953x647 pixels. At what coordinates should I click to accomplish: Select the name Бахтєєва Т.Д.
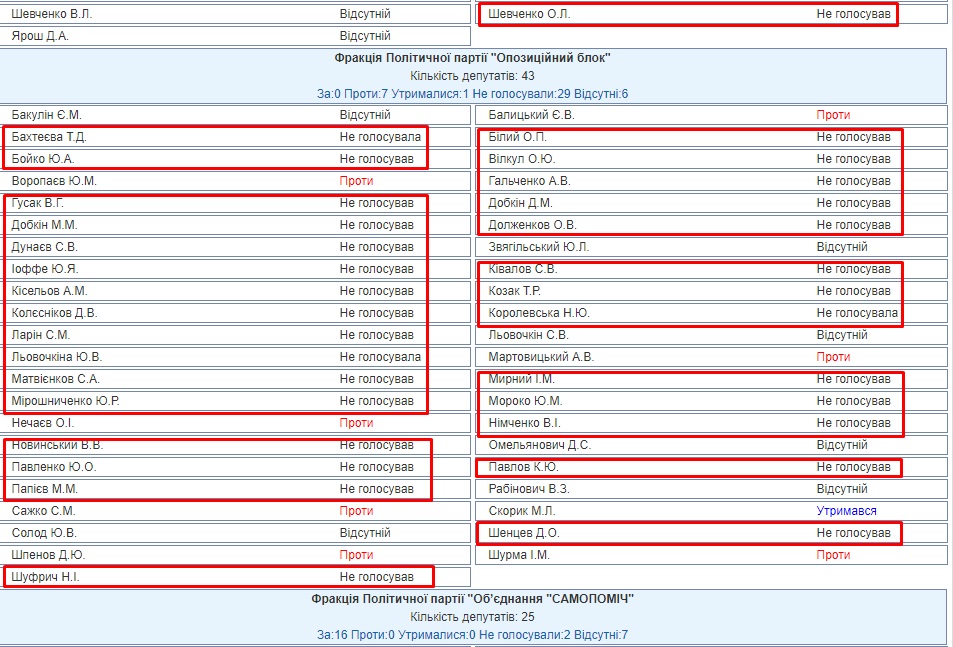coord(50,137)
